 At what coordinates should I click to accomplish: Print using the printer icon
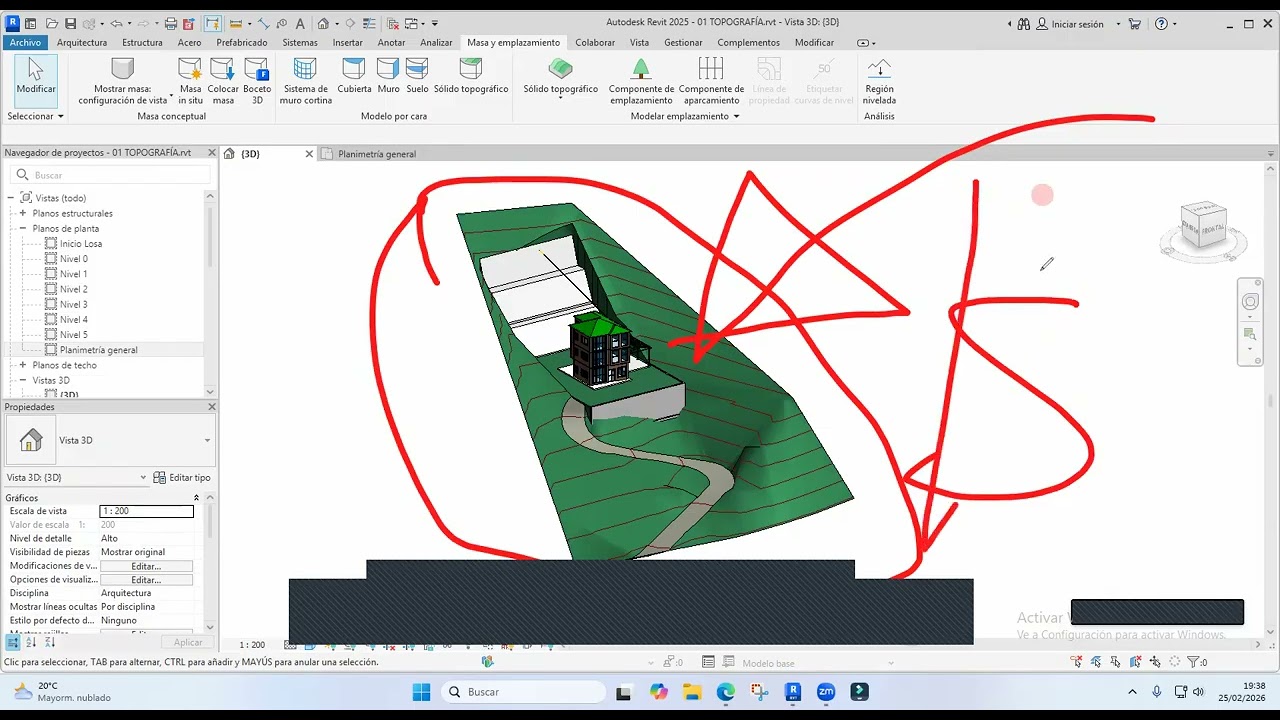pos(170,23)
